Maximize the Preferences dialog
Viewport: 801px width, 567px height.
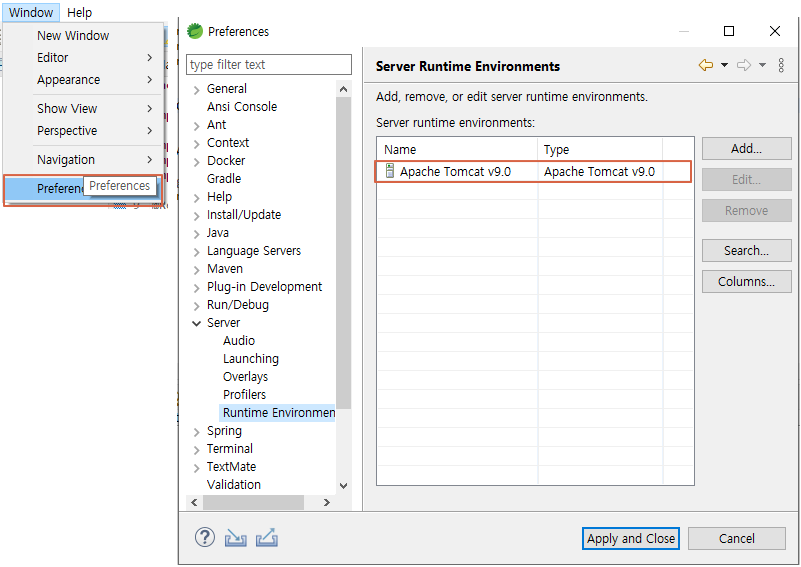(x=729, y=31)
